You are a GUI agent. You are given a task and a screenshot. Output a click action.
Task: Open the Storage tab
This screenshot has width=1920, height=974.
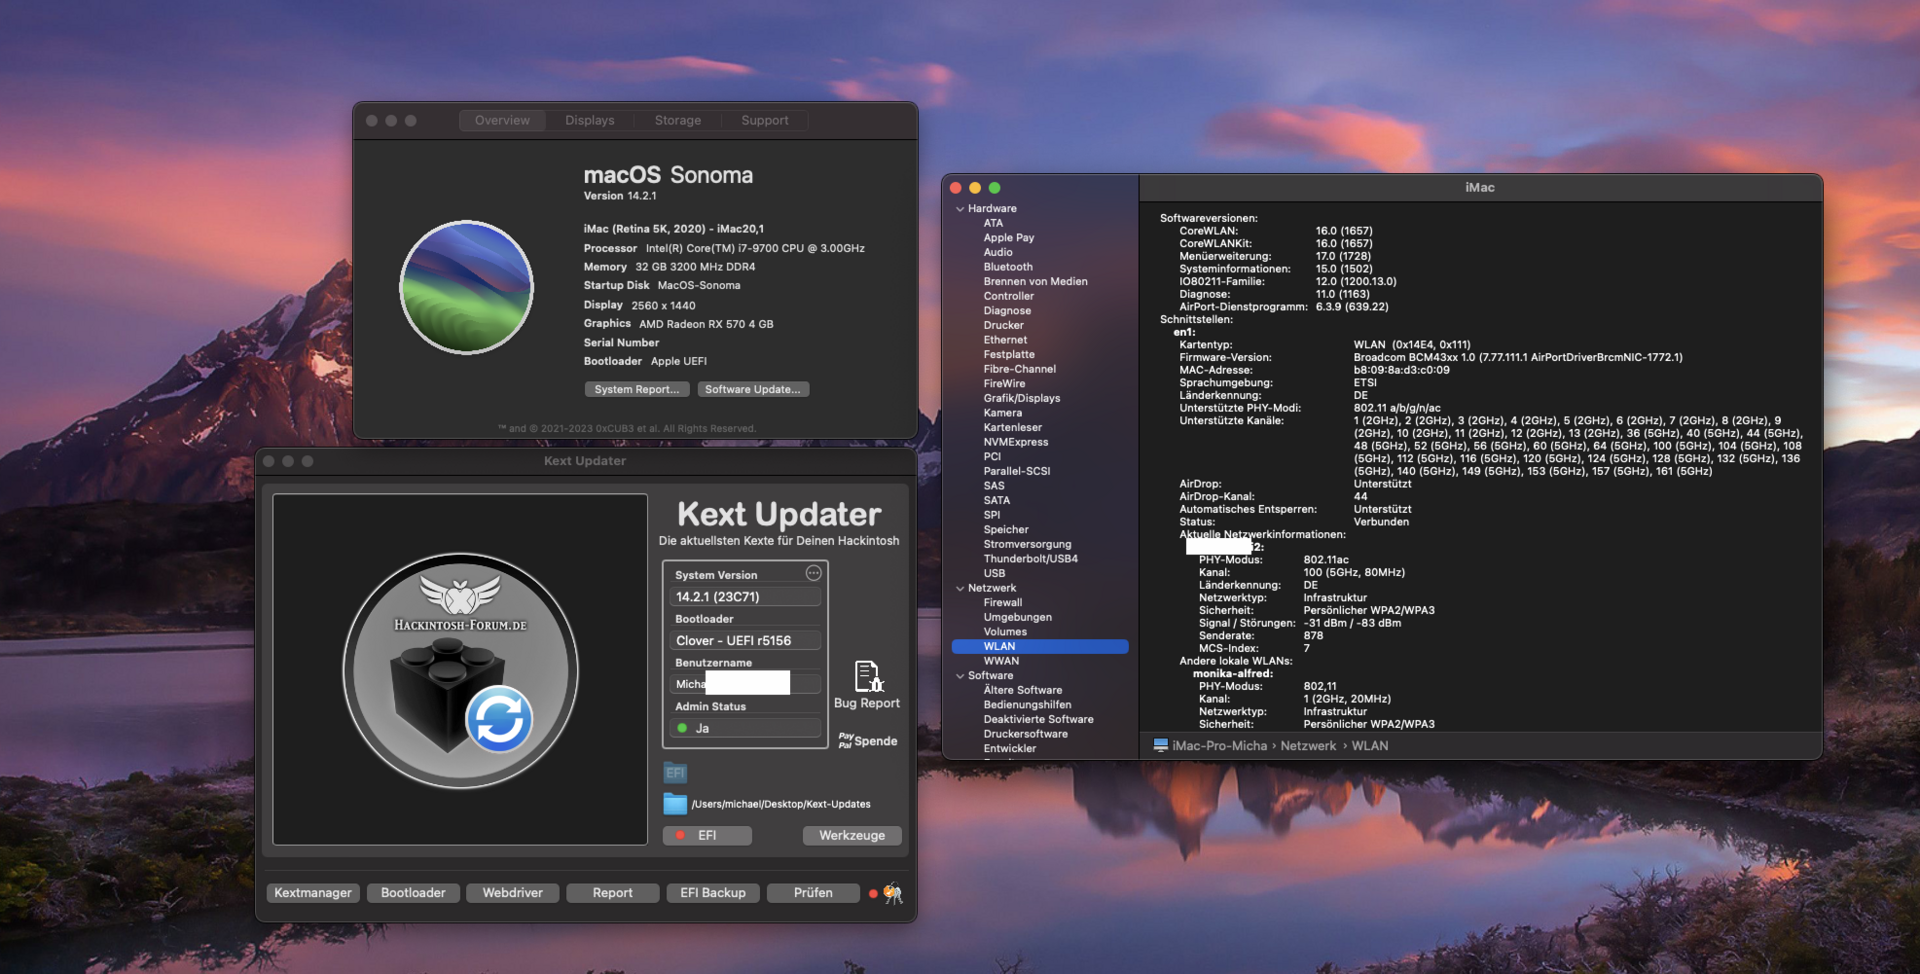click(678, 120)
